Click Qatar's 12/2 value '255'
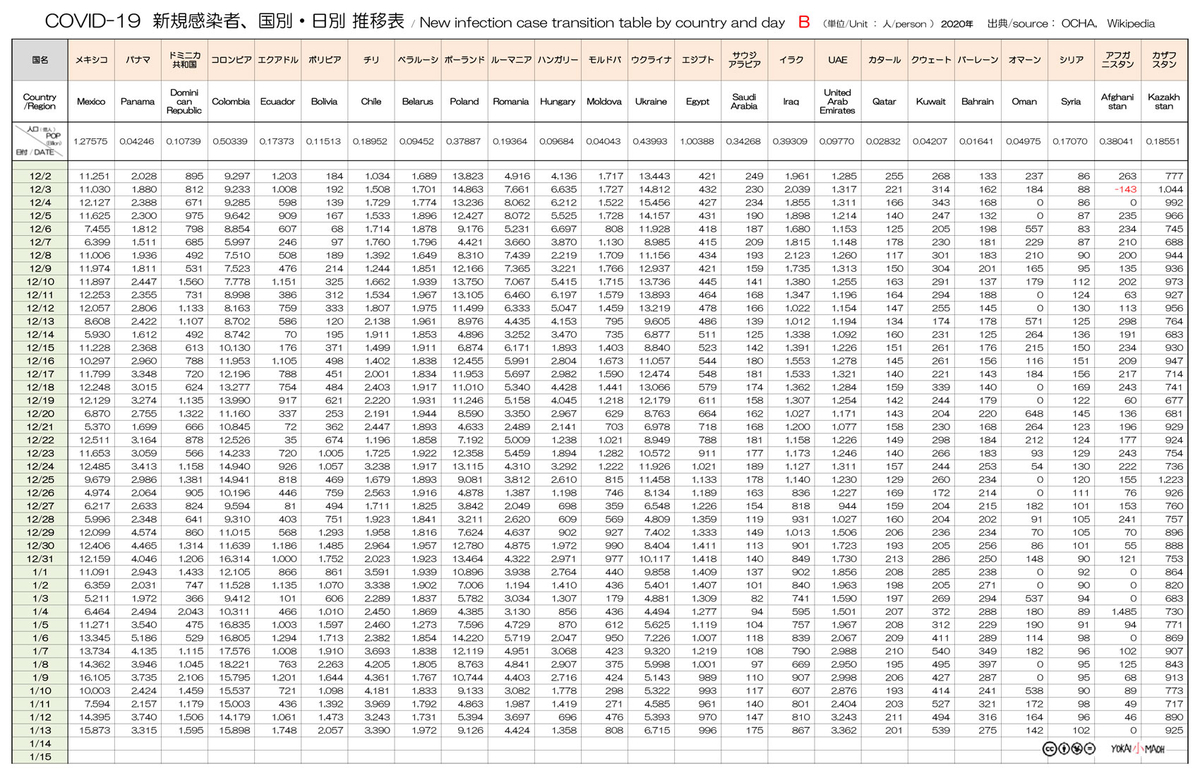Screen dimensions: 1200x771 click(895, 176)
